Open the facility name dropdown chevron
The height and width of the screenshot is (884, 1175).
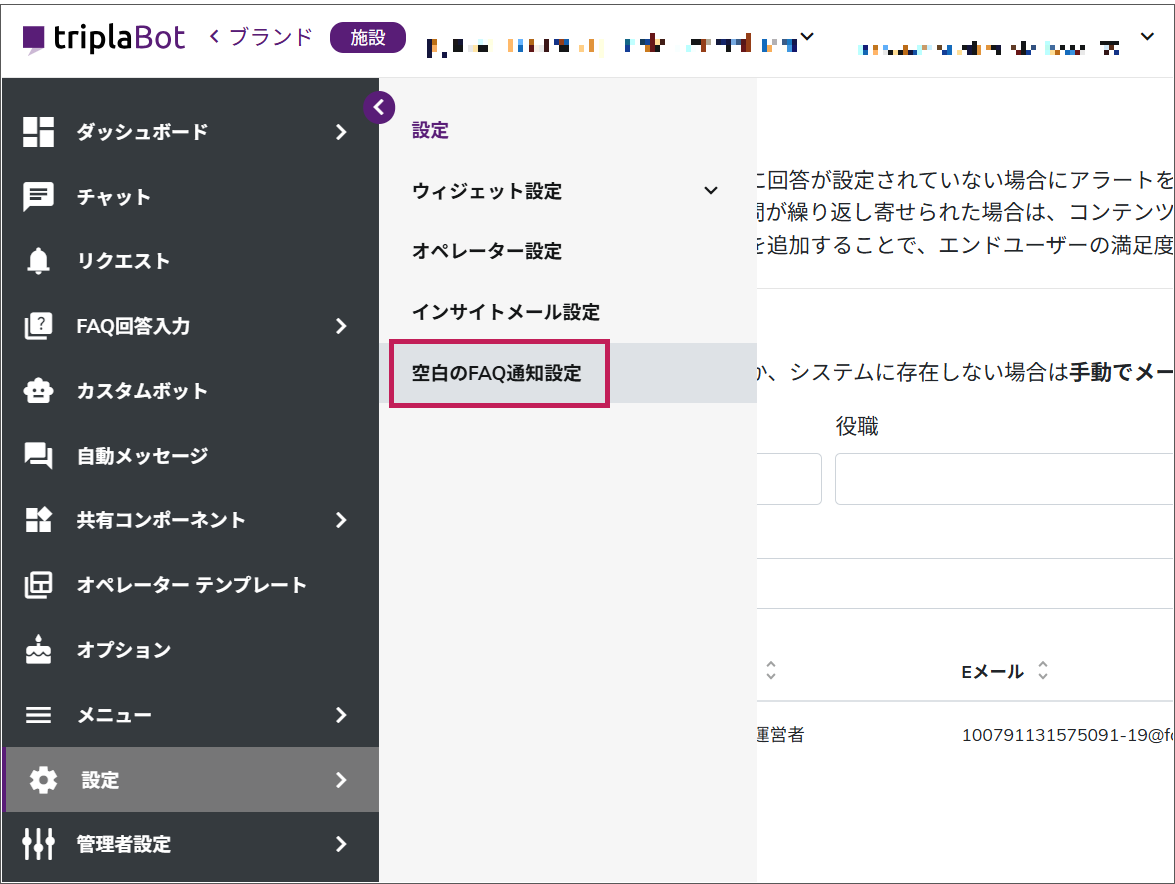pos(807,36)
